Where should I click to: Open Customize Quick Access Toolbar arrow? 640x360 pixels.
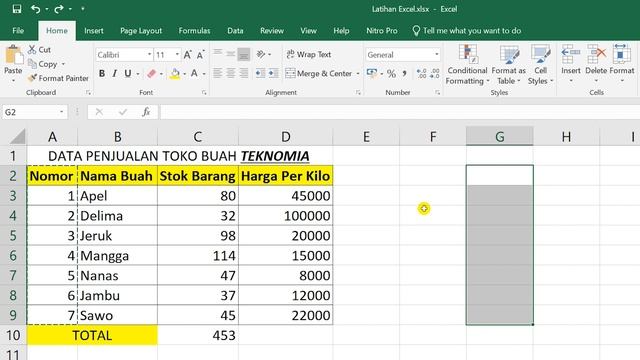point(83,9)
